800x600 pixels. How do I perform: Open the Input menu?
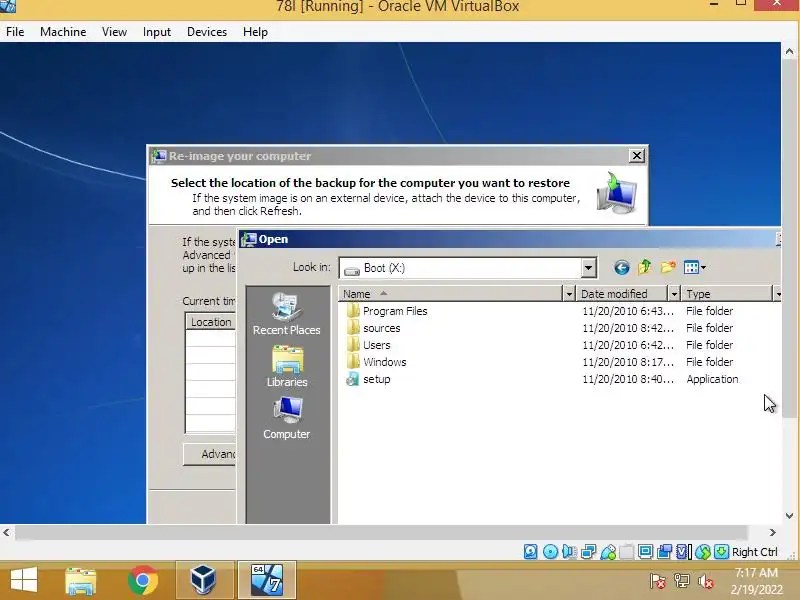tap(157, 32)
